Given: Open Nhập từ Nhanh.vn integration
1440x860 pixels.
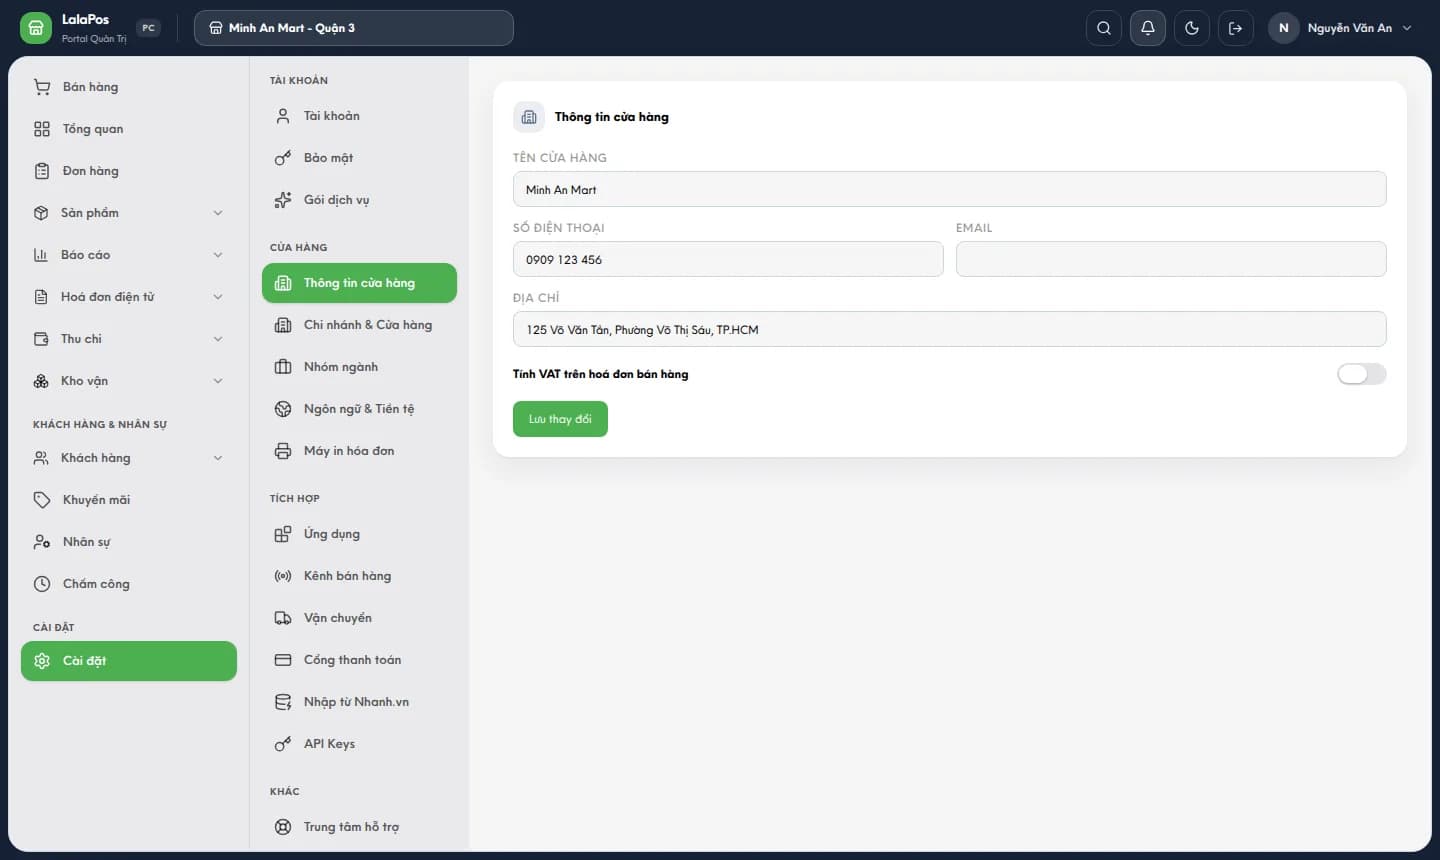Looking at the screenshot, I should [x=359, y=702].
